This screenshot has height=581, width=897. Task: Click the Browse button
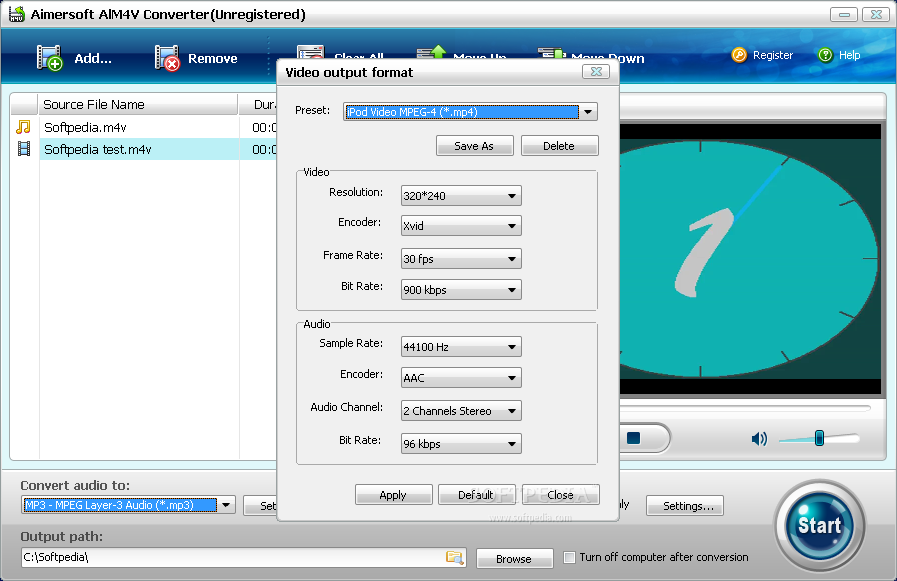click(514, 559)
